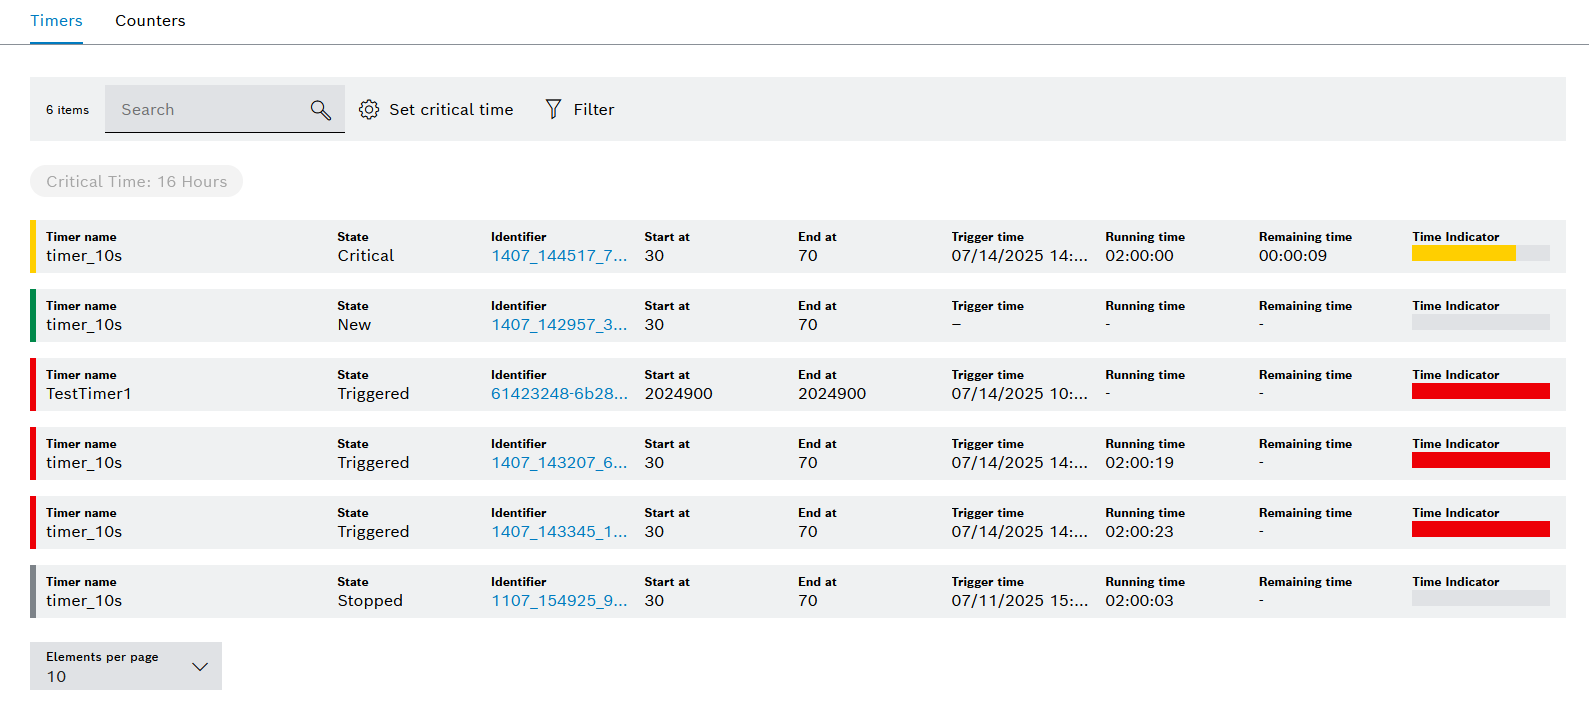Open identifier link 1407_142957_3...
1589x711 pixels.
(x=558, y=325)
